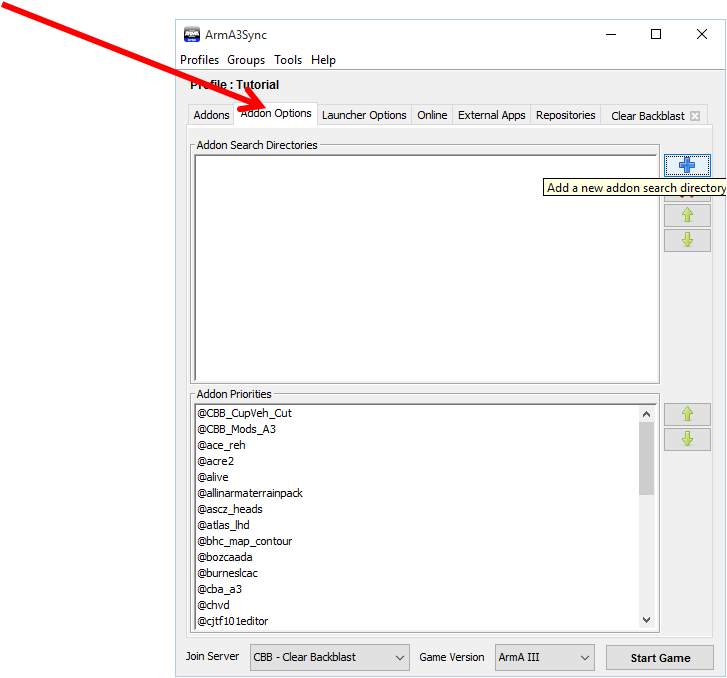This screenshot has height=678, width=727.
Task: Move the search directory down with the green down arrow
Action: 687,240
